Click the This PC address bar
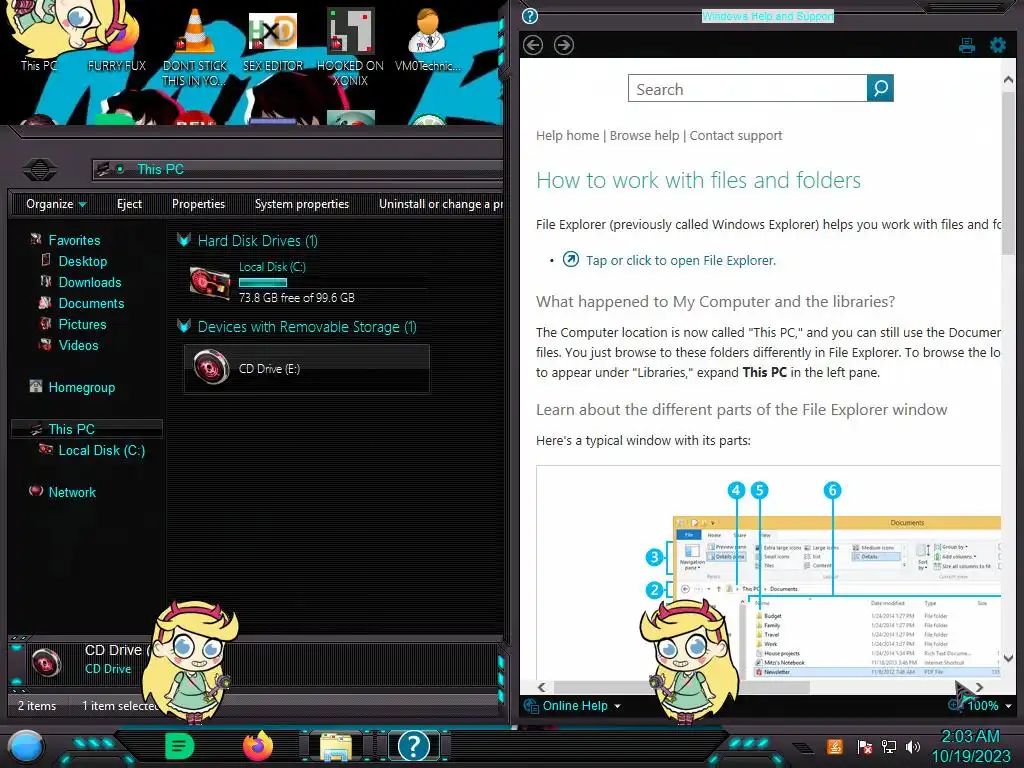The width and height of the screenshot is (1024, 768). pyautogui.click(x=298, y=169)
